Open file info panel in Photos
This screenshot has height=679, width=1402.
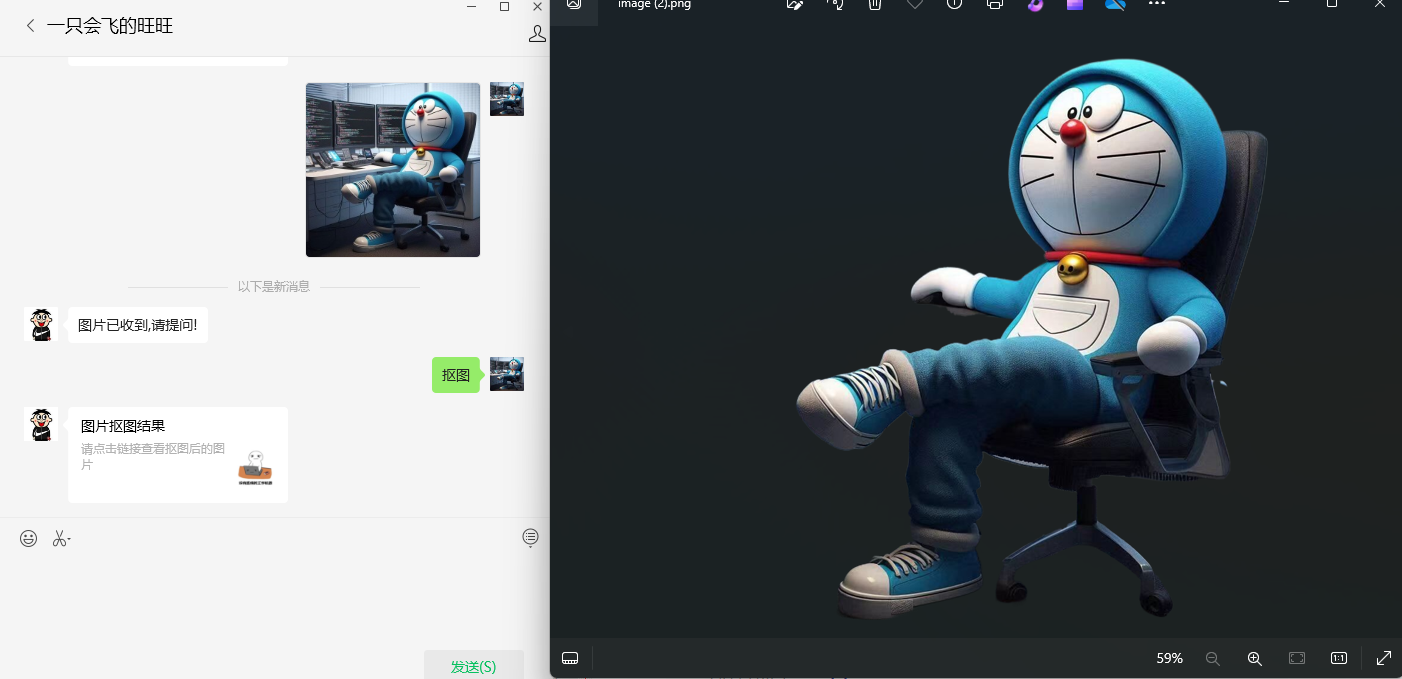coord(955,5)
